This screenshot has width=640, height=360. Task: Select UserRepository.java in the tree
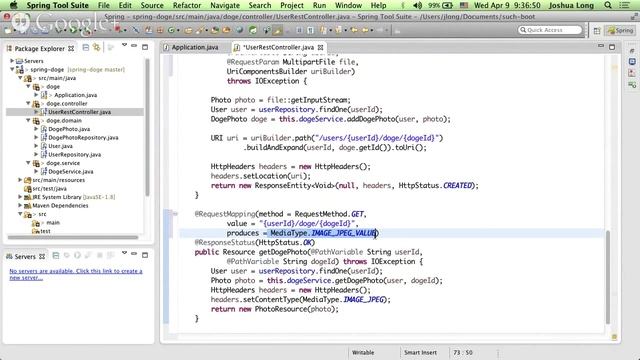tap(74, 155)
